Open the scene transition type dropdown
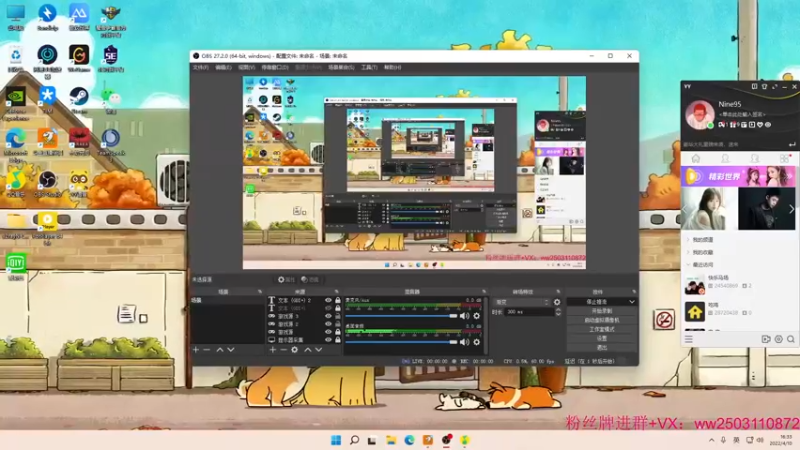The image size is (800, 450). pos(522,302)
